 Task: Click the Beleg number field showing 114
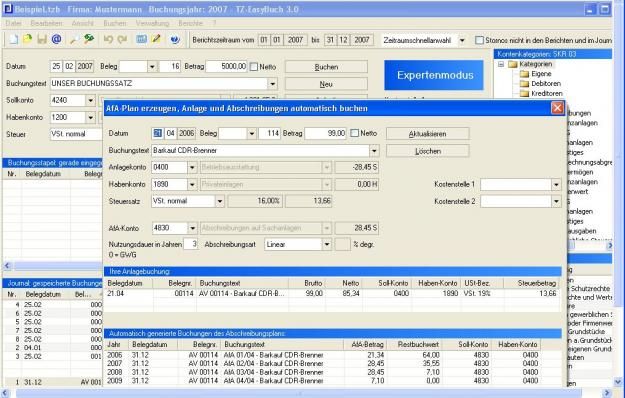[x=269, y=133]
